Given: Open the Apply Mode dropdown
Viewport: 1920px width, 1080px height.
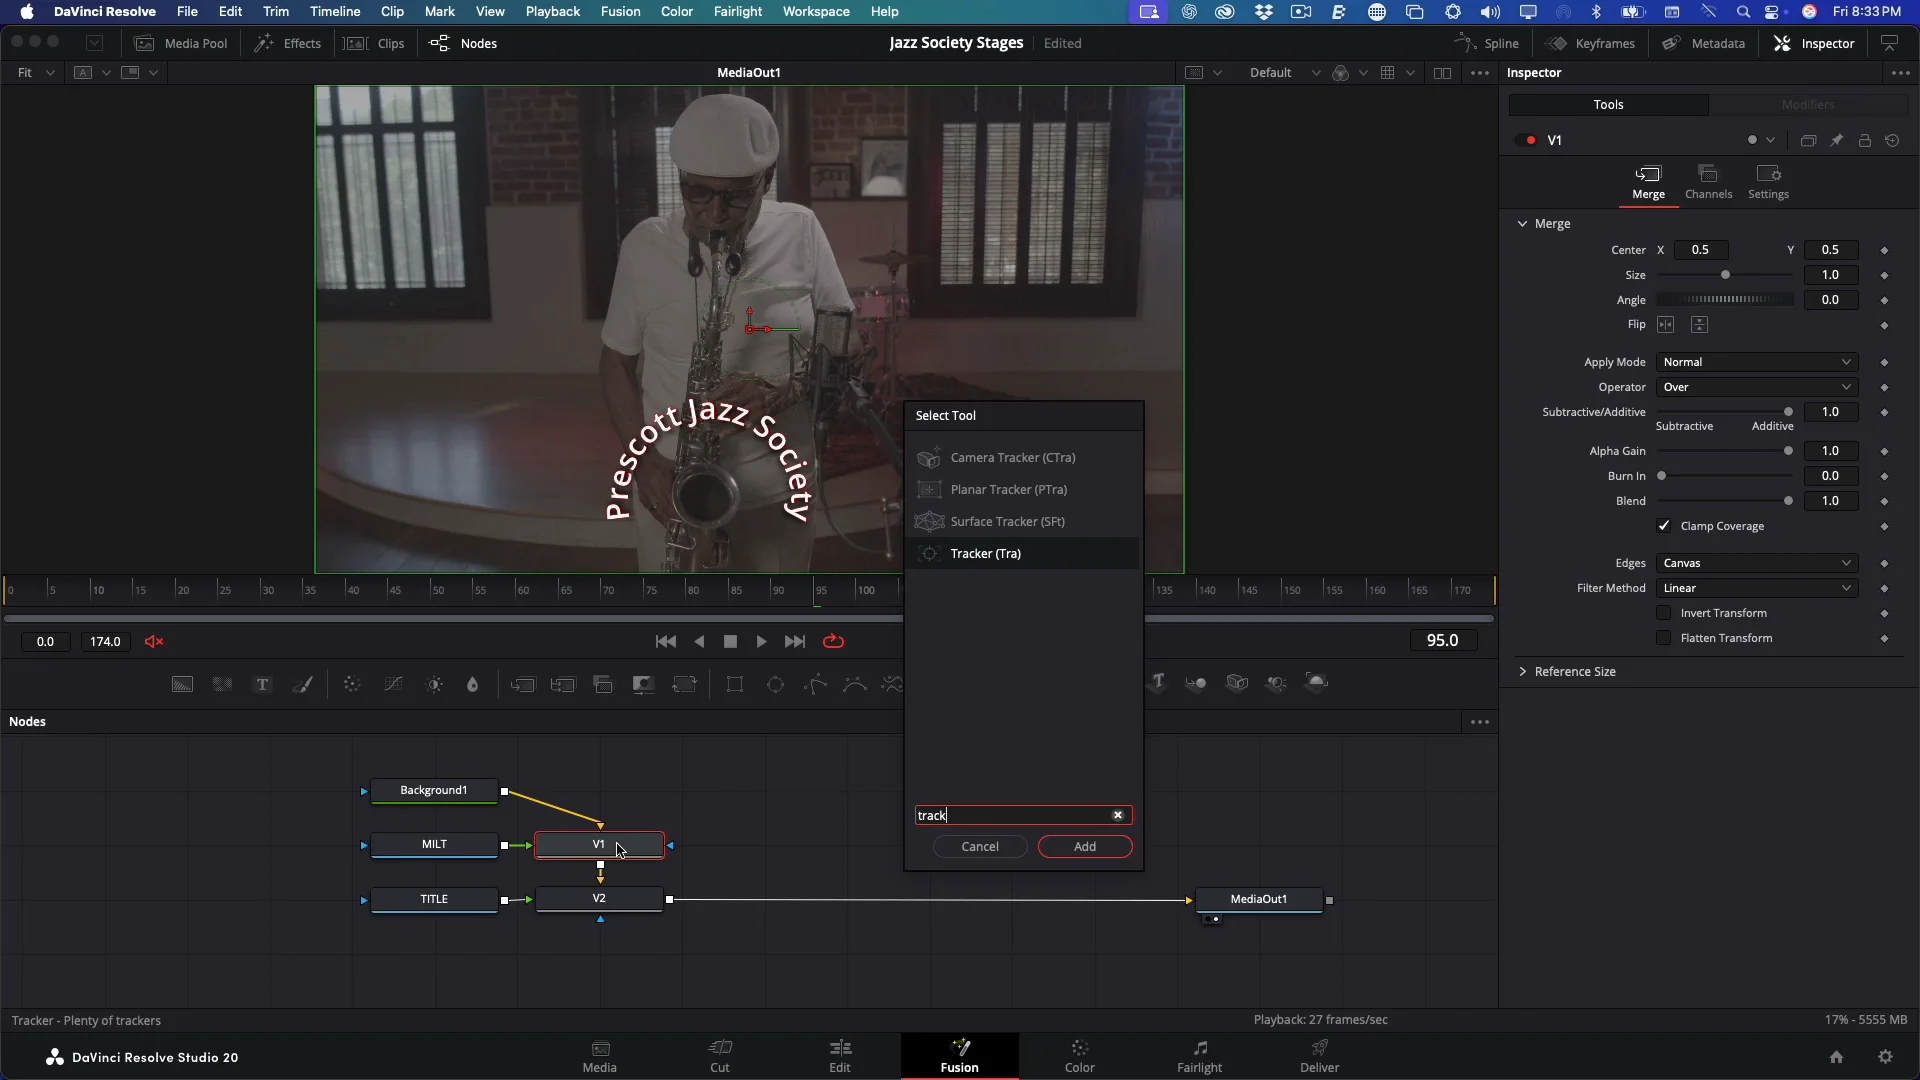Looking at the screenshot, I should pos(1757,362).
